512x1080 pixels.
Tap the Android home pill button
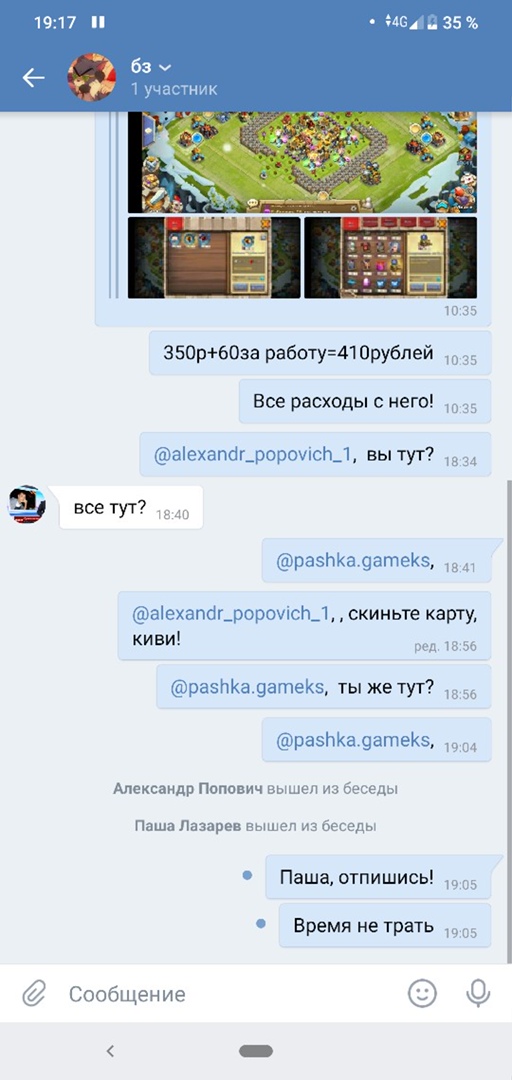256,1051
